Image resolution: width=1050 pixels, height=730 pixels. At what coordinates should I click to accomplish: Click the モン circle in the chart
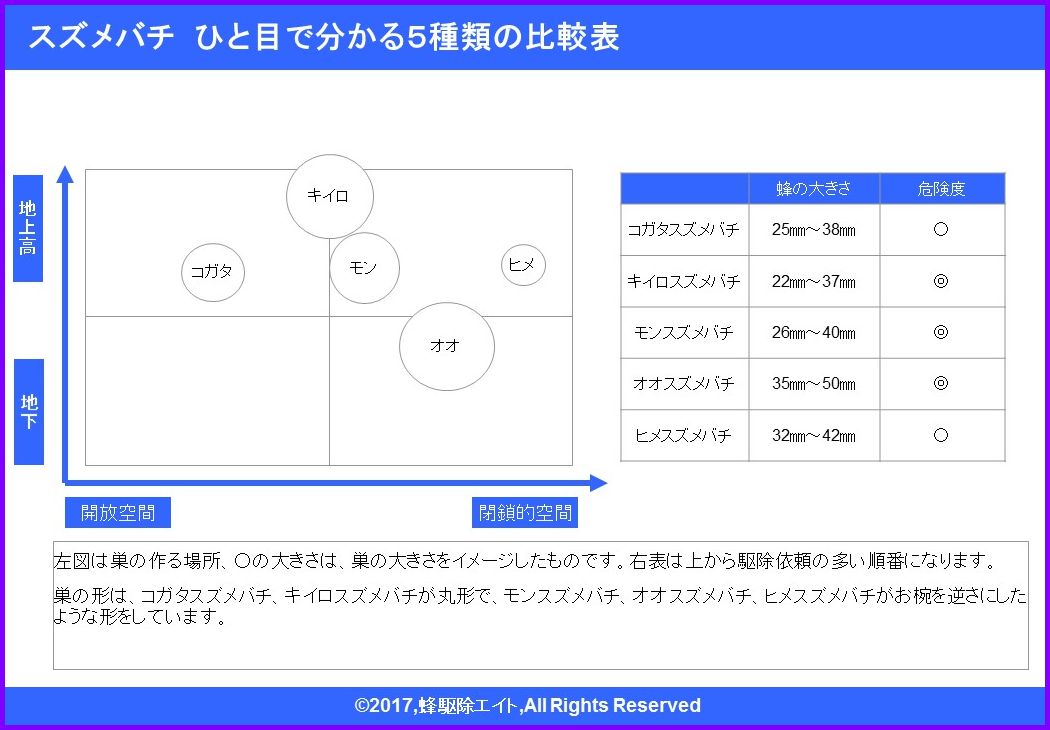point(364,268)
